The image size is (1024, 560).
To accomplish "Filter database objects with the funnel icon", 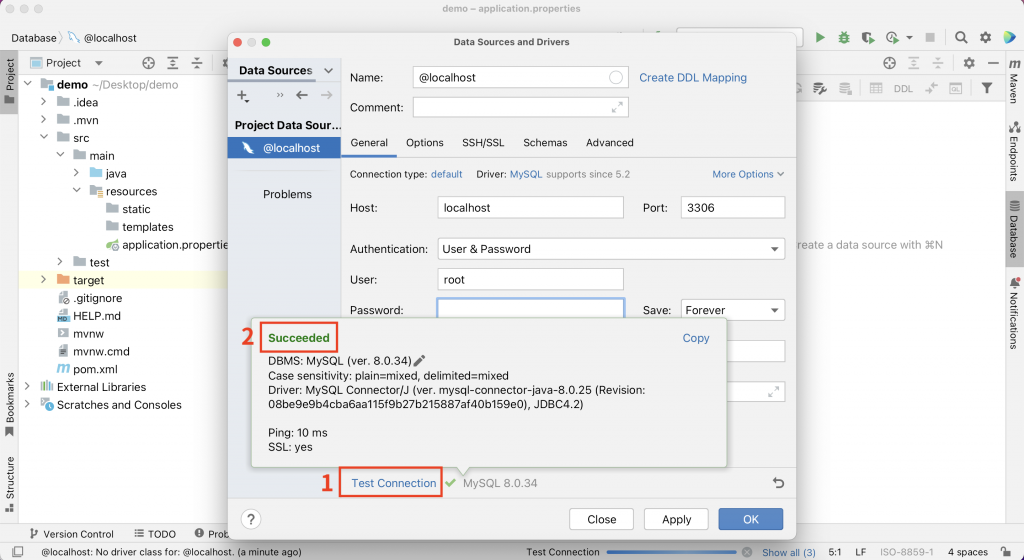I will pyautogui.click(x=987, y=88).
